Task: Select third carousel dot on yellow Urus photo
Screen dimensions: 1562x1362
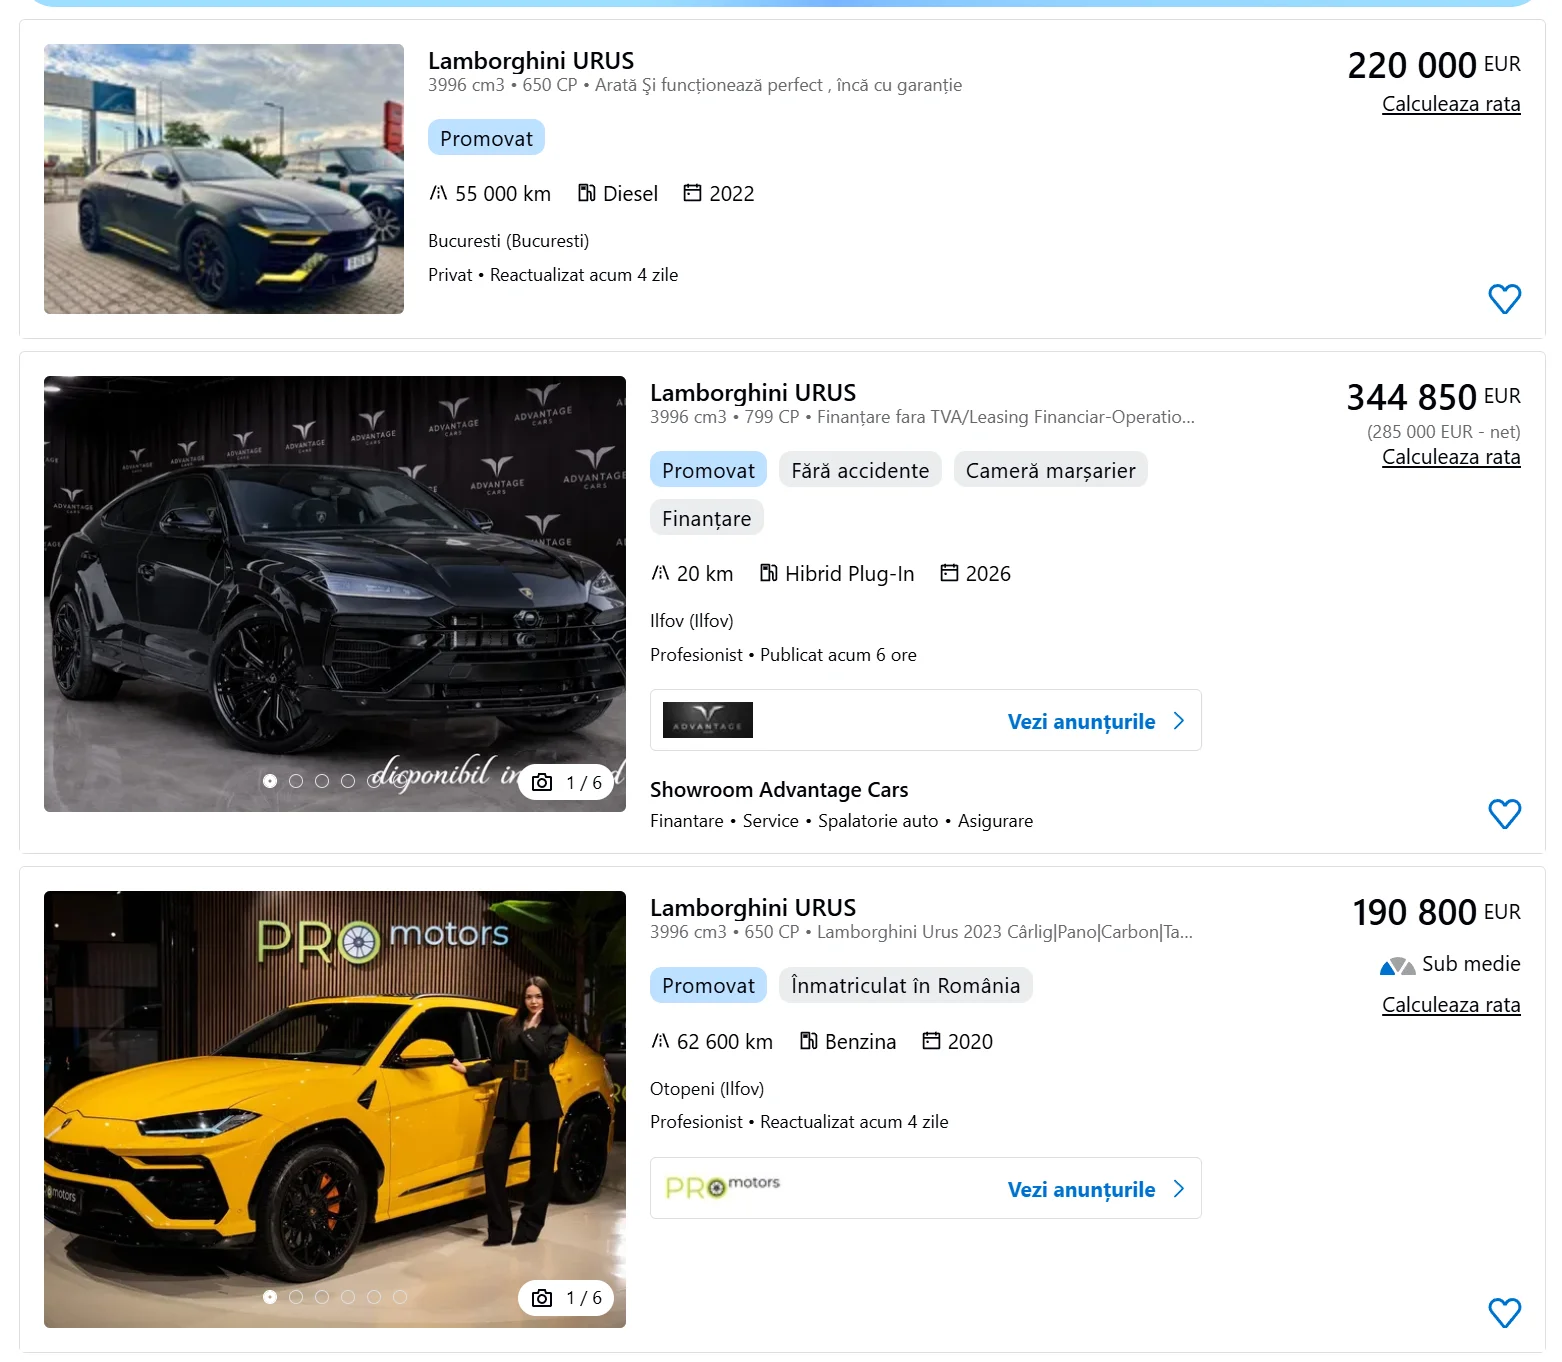Action: (x=322, y=1297)
